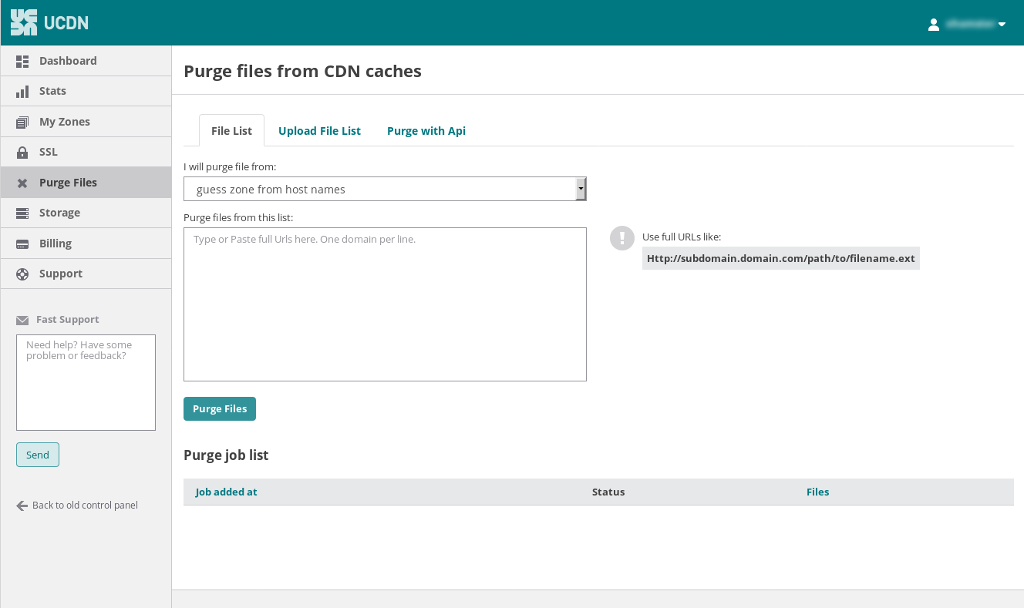Switch to the Purge with Api tab

[426, 131]
